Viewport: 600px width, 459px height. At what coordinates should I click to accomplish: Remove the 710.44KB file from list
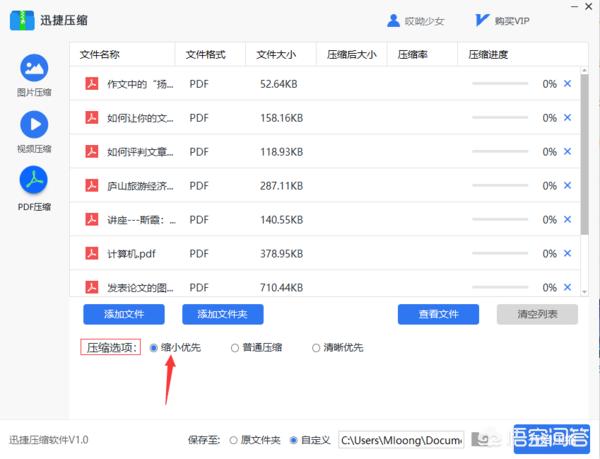coord(567,287)
